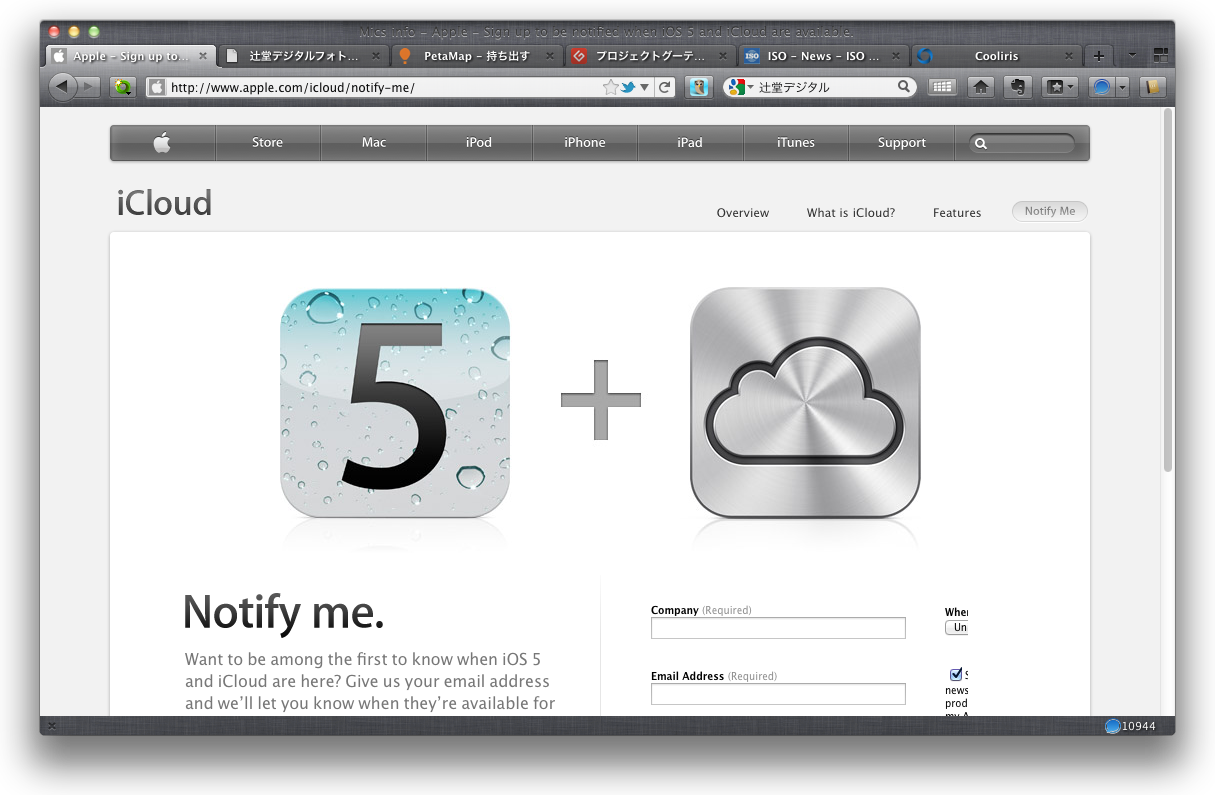The height and width of the screenshot is (795, 1215).
Task: Open iPhone in Apple navigation bar
Action: pyautogui.click(x=585, y=143)
